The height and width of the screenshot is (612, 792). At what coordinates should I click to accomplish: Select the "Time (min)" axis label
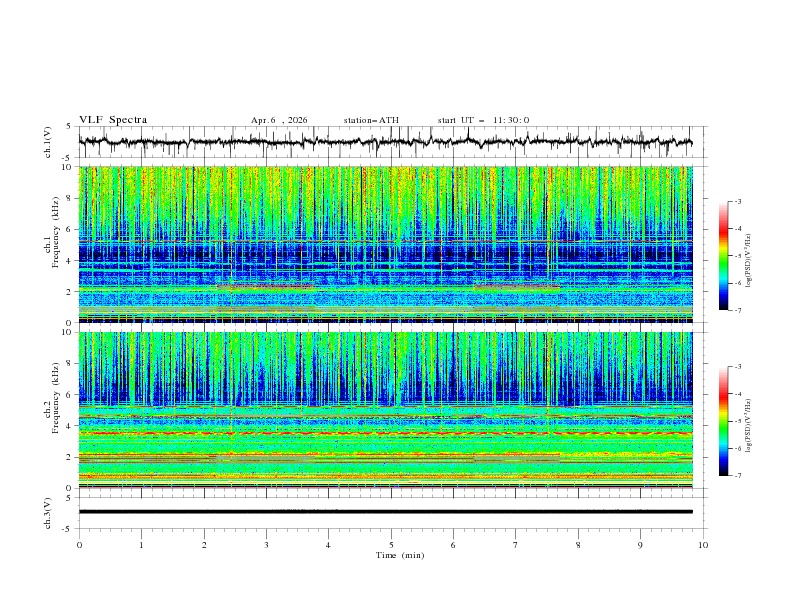(x=400, y=555)
